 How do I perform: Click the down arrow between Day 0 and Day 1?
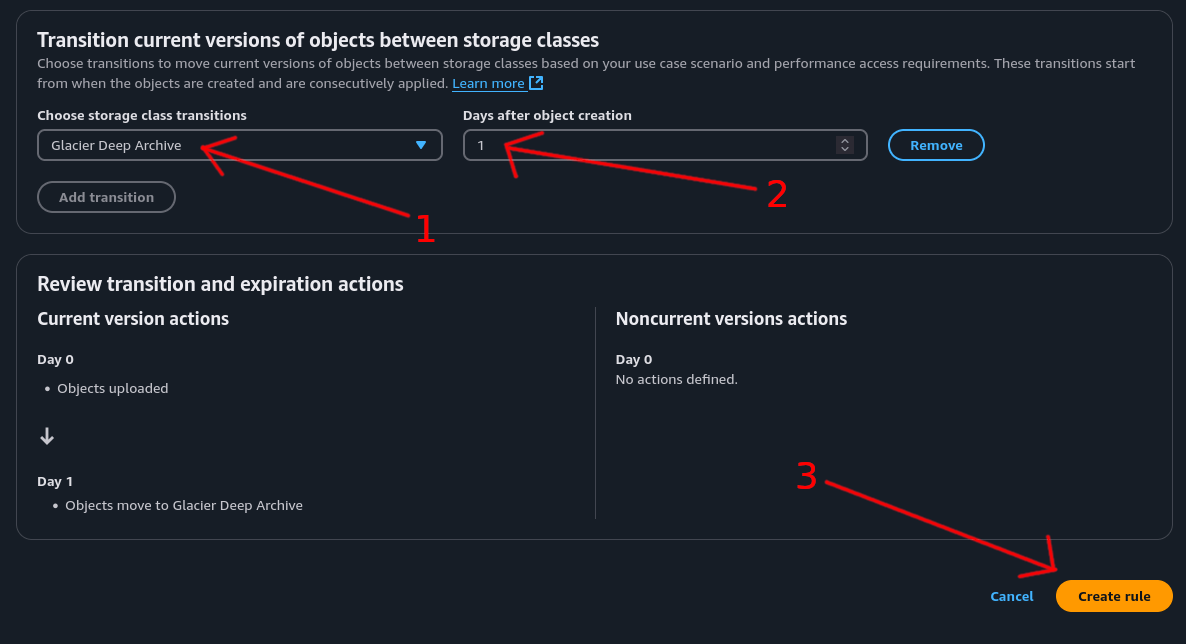point(47,436)
